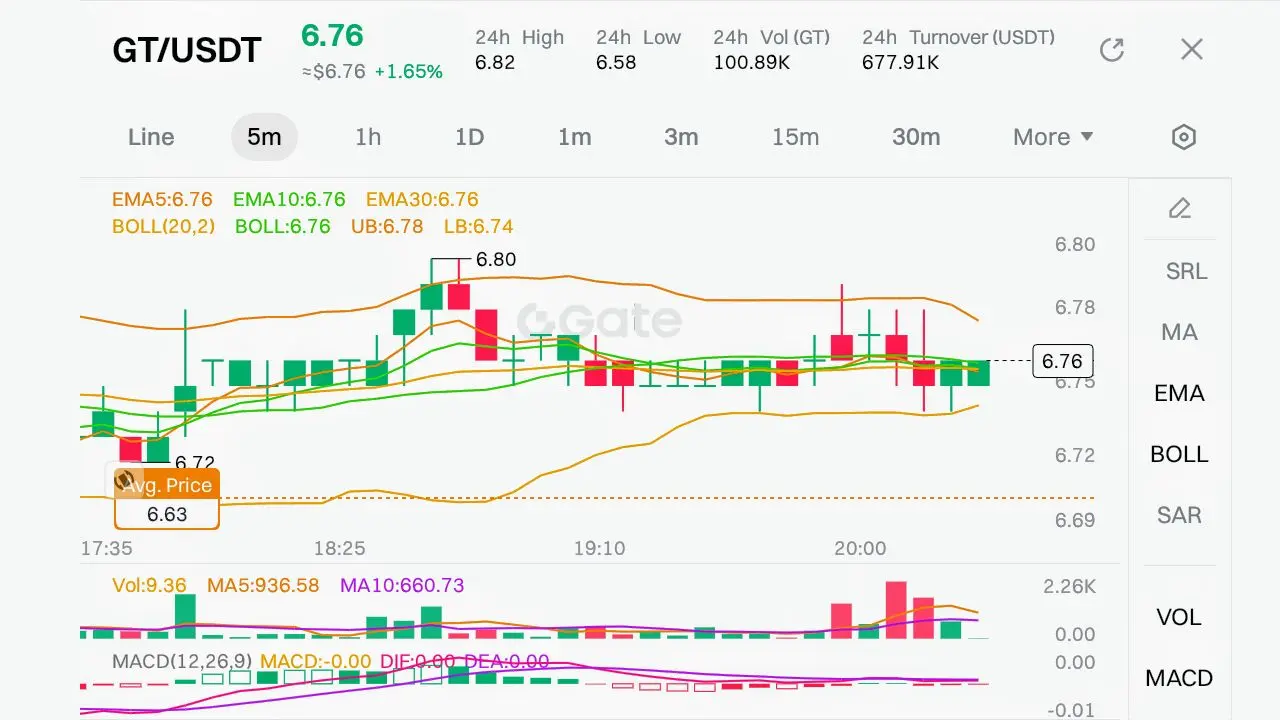This screenshot has height=720, width=1280.
Task: Click the +1.65% change value
Action: [408, 72]
